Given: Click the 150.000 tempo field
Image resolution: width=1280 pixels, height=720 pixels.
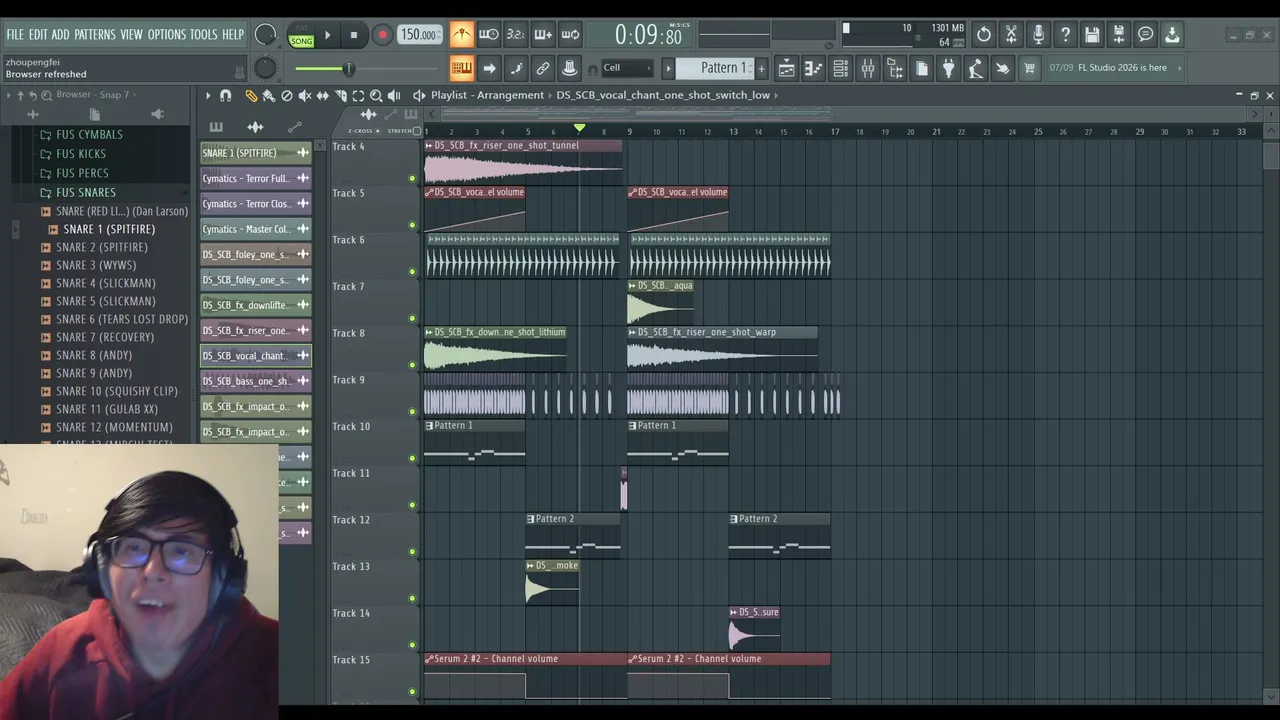Looking at the screenshot, I should [x=419, y=35].
